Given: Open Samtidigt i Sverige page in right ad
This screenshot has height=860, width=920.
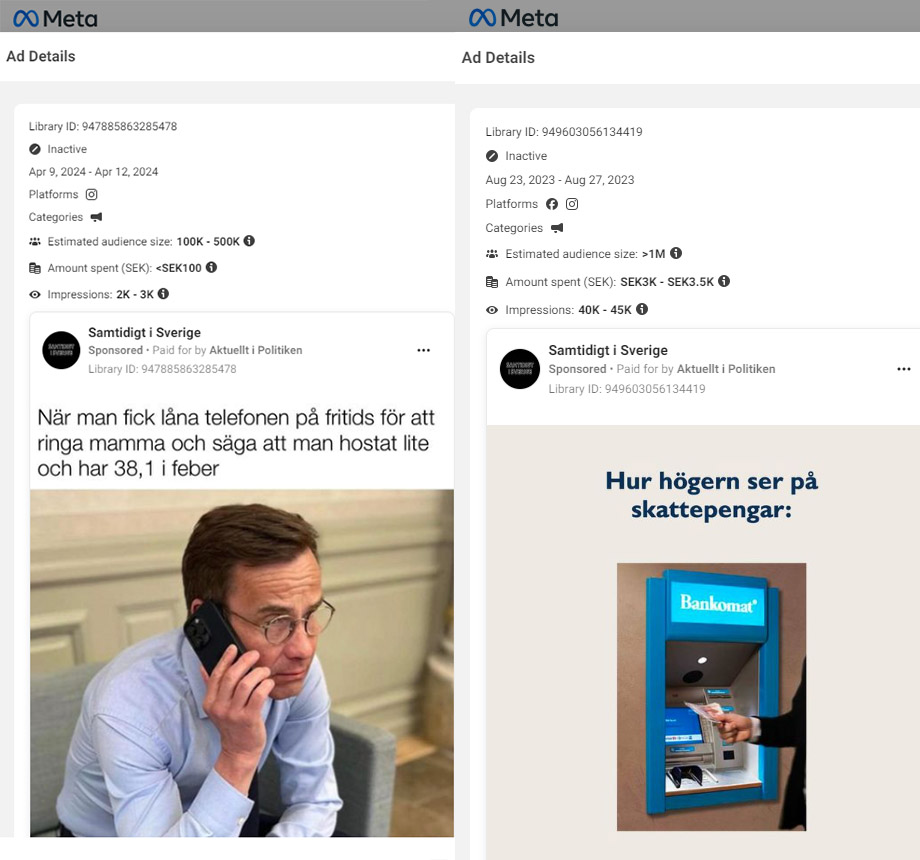Looking at the screenshot, I should (608, 350).
